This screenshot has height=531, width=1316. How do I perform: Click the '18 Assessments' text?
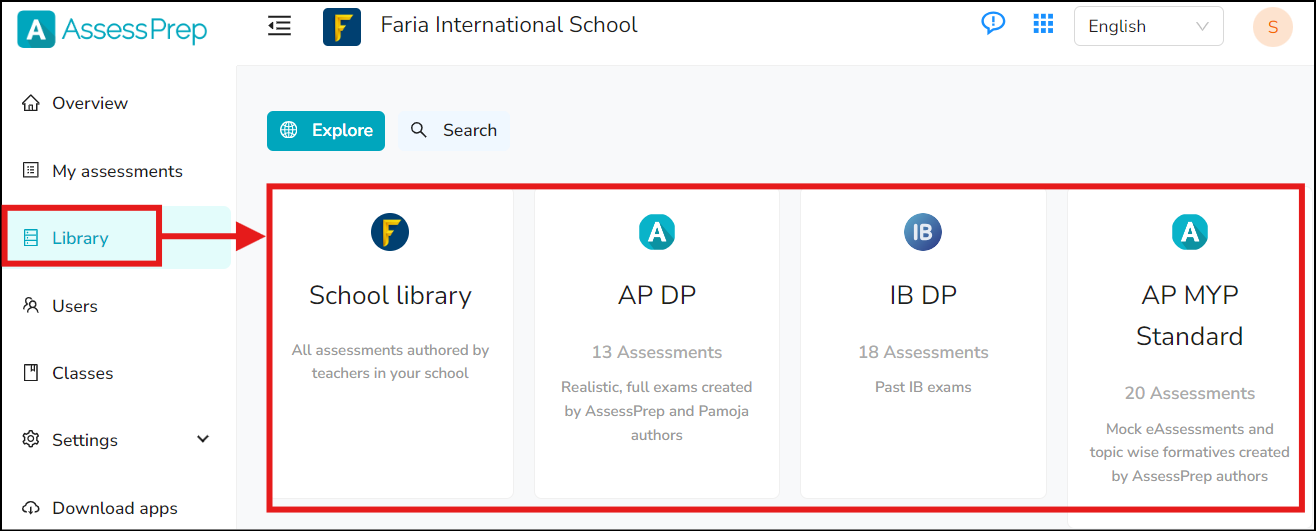pyautogui.click(x=923, y=352)
